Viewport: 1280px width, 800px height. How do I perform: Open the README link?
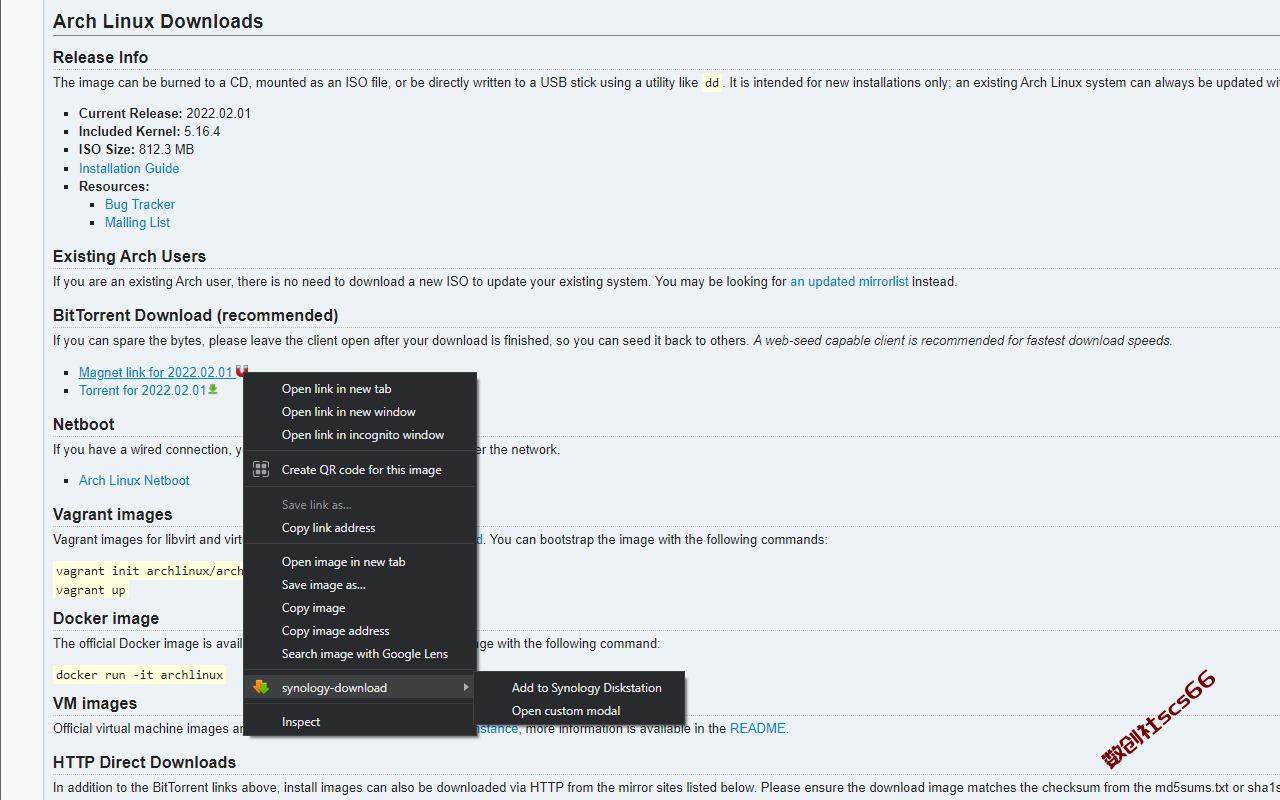click(x=757, y=728)
